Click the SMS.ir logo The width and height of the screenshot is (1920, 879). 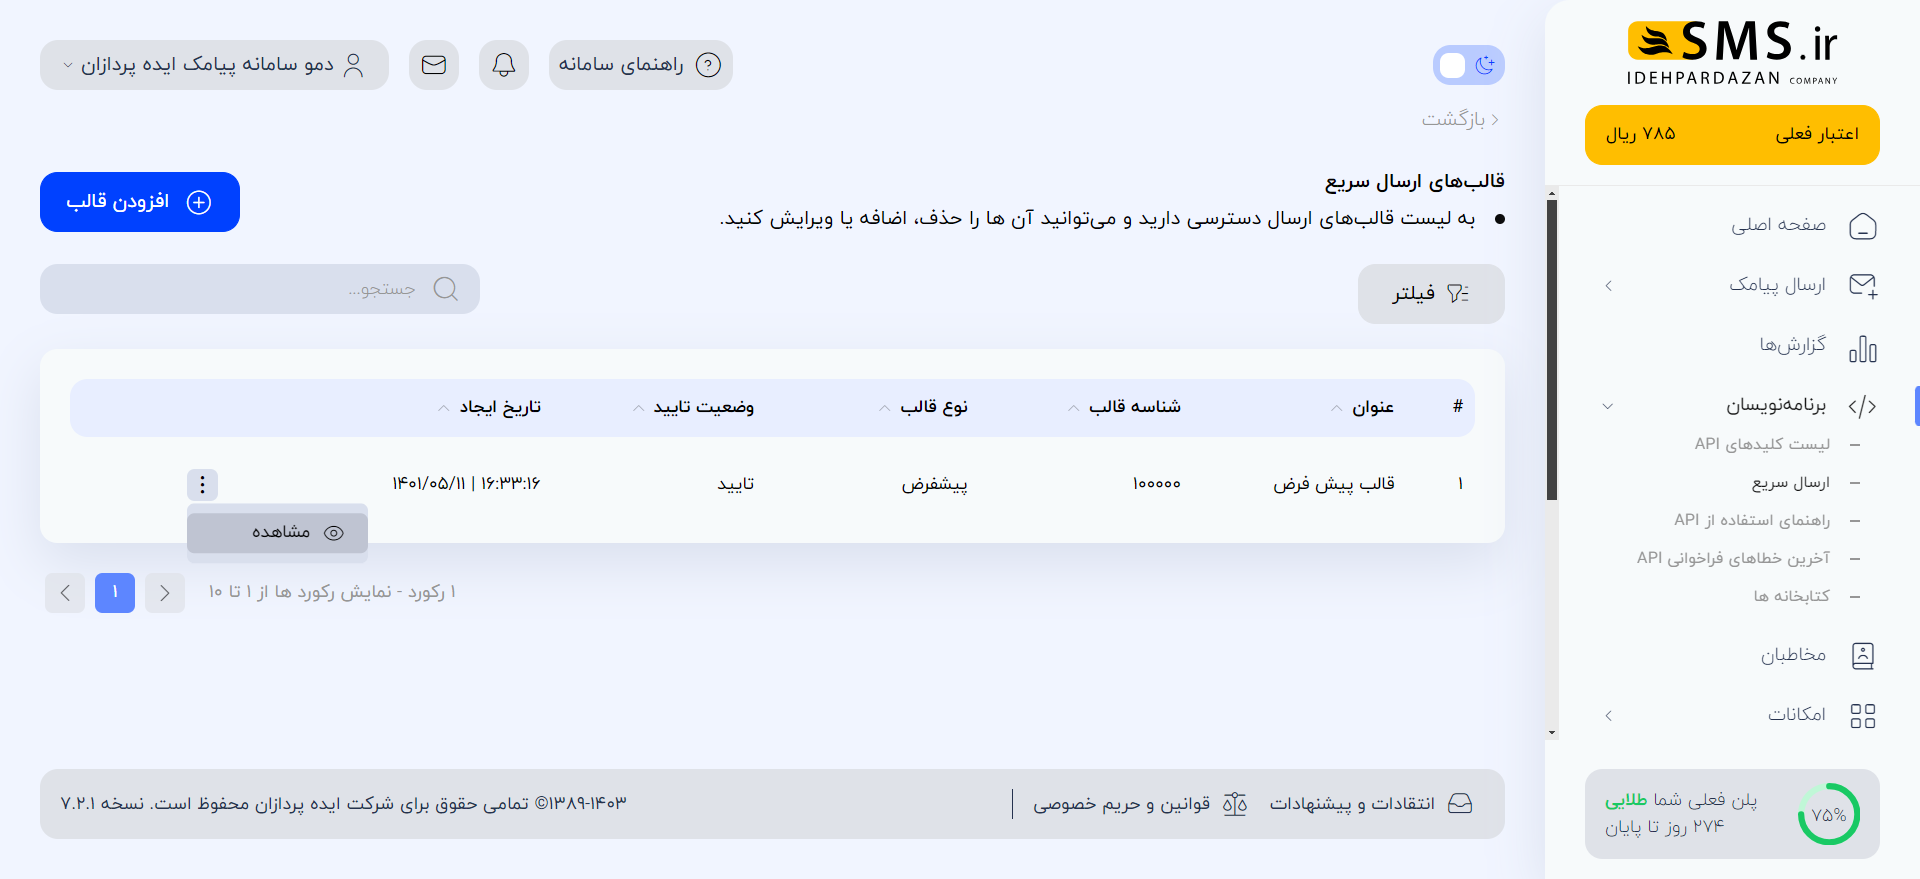pyautogui.click(x=1732, y=52)
